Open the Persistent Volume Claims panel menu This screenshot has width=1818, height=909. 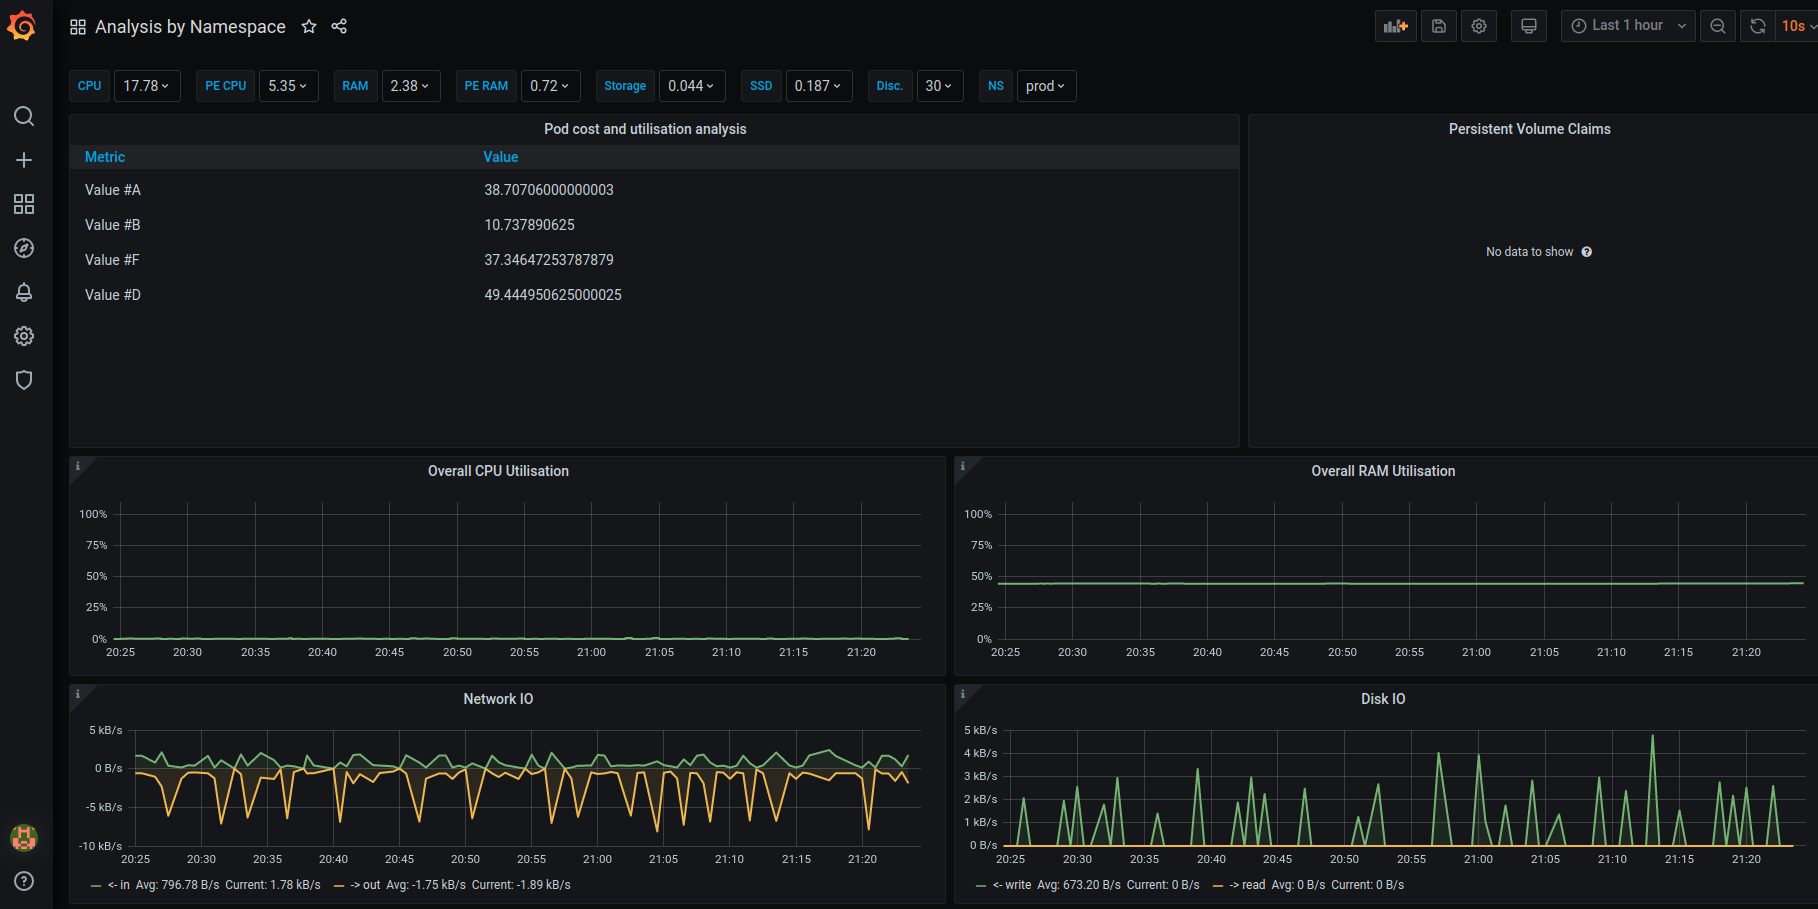click(1529, 128)
